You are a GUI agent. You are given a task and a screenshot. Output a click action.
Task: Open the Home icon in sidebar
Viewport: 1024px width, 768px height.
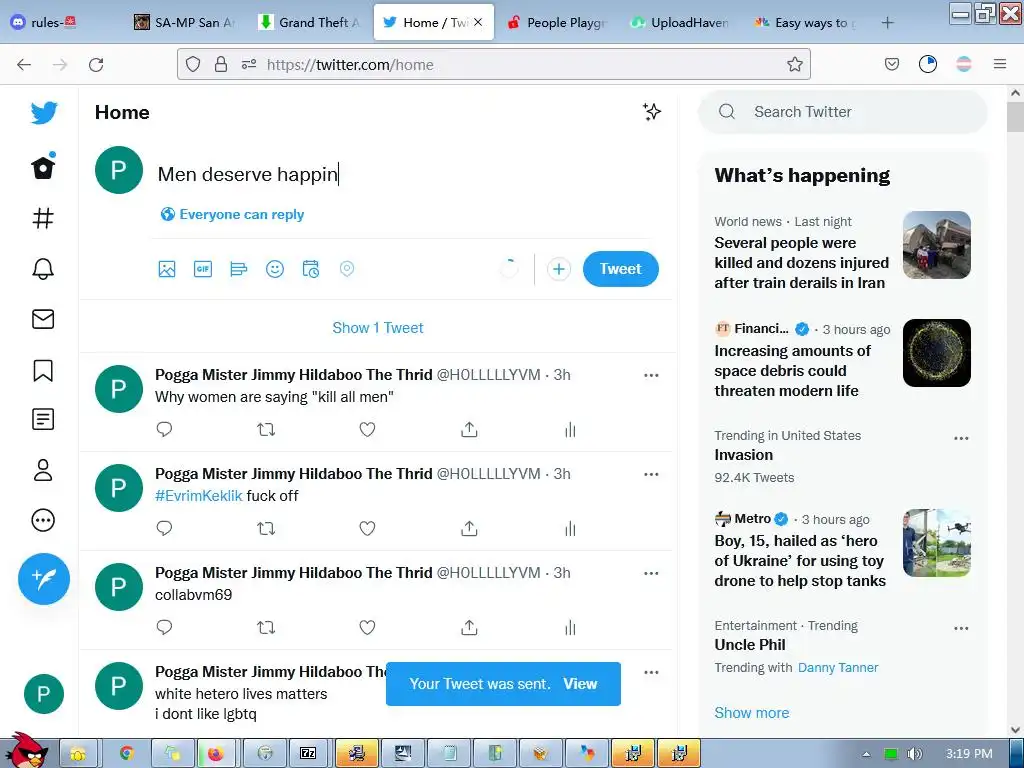coord(43,167)
